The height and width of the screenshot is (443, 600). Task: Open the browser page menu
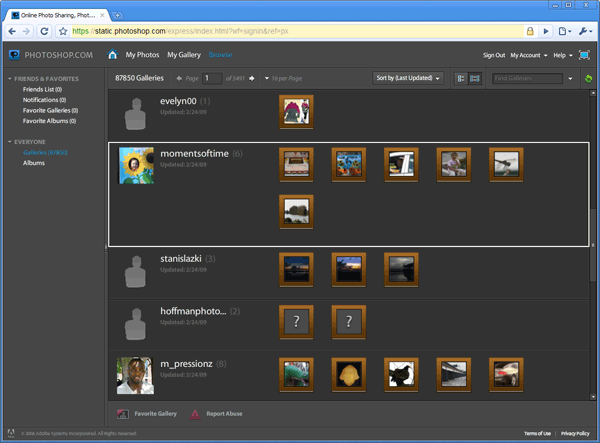coord(565,31)
